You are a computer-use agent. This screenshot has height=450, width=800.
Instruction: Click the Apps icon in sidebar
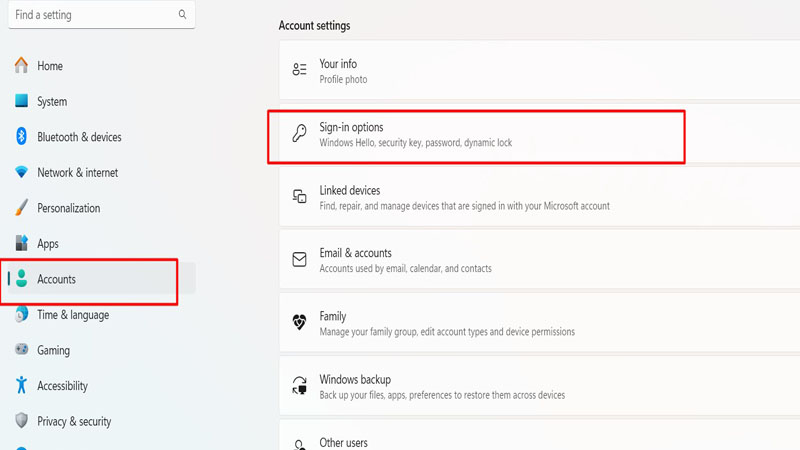[x=21, y=243]
